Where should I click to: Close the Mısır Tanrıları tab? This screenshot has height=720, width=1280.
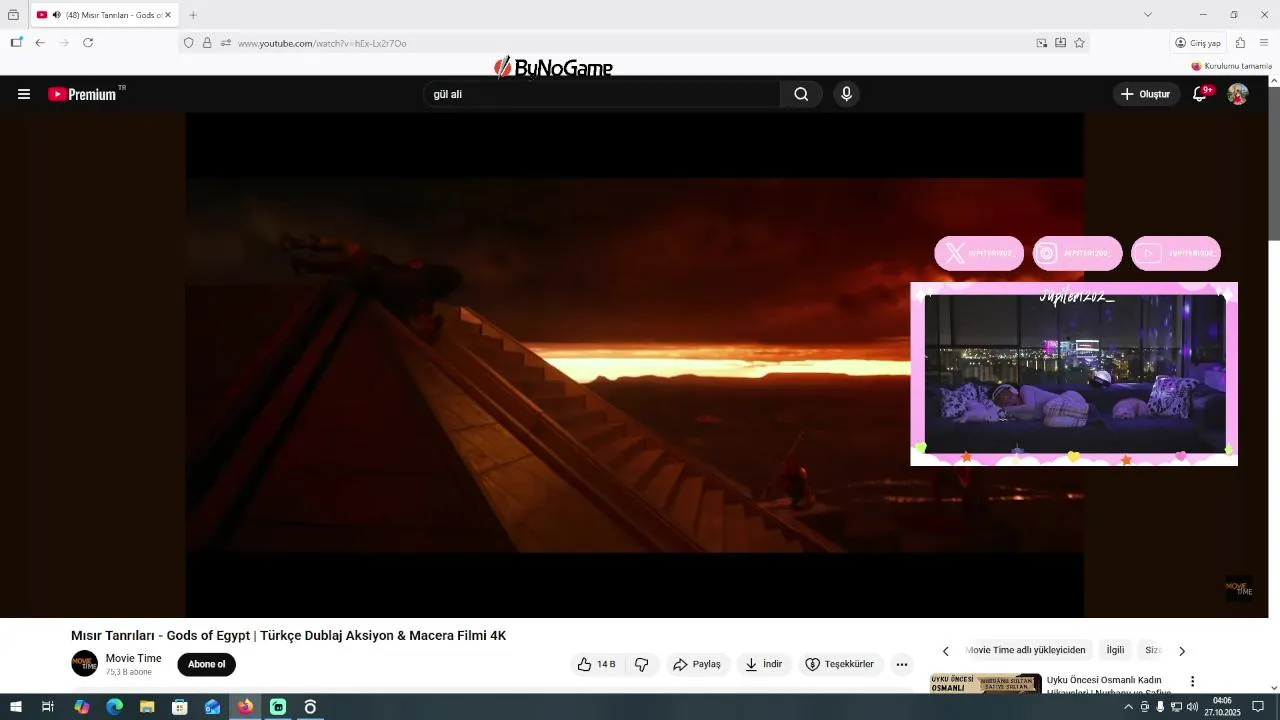coord(168,15)
